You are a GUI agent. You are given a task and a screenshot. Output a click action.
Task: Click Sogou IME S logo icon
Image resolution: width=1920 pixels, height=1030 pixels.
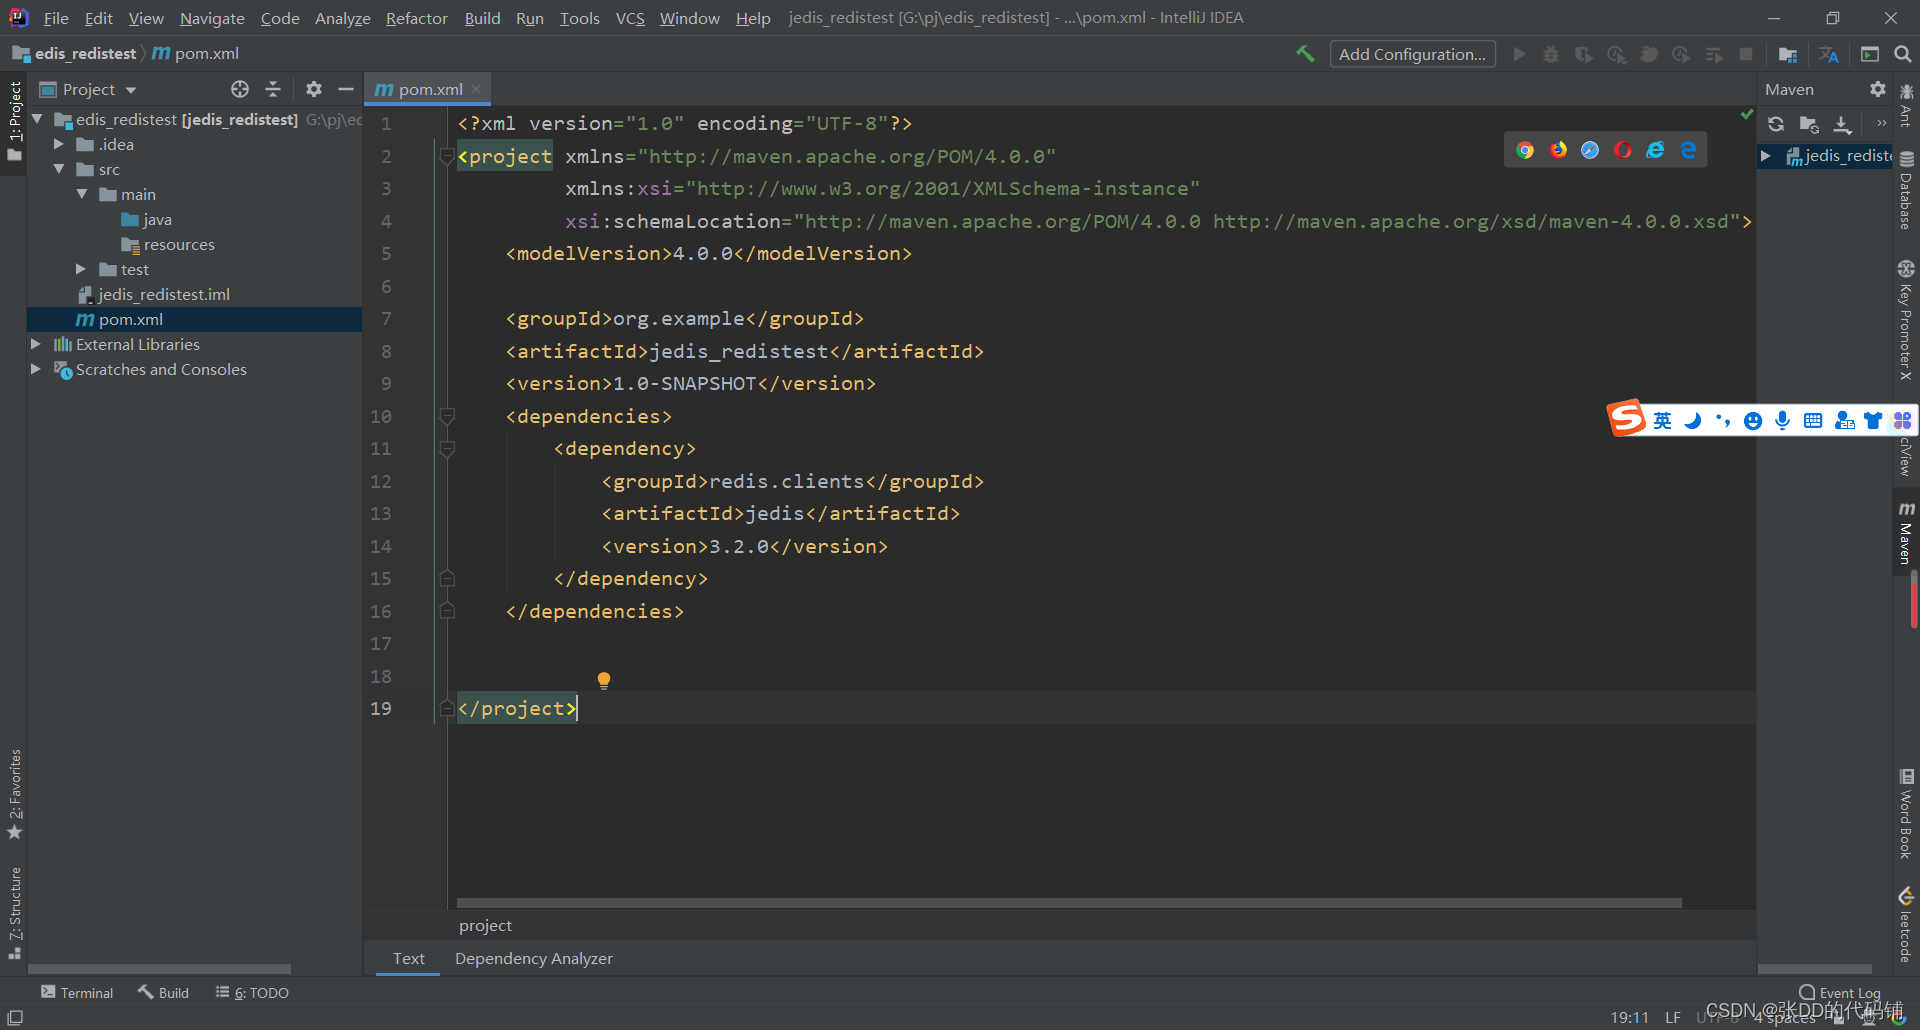pos(1626,418)
